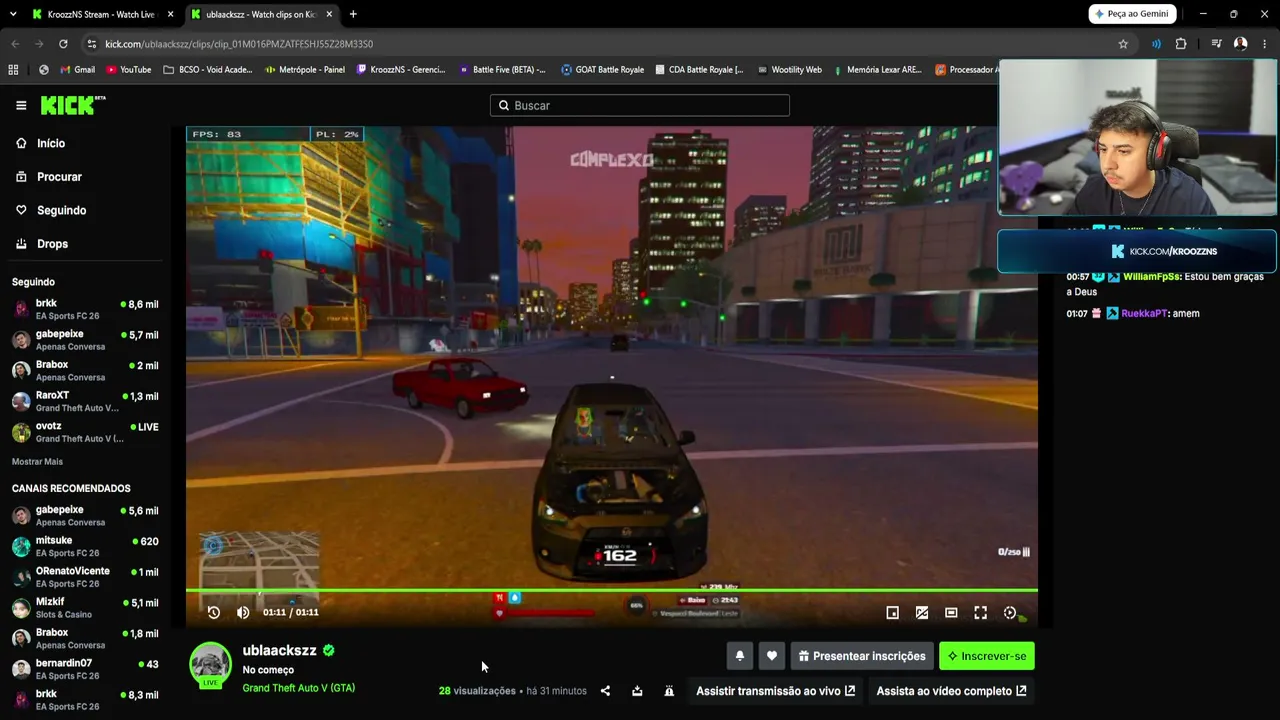This screenshot has height=720, width=1280.
Task: Toggle channel notifications bell
Action: click(740, 656)
